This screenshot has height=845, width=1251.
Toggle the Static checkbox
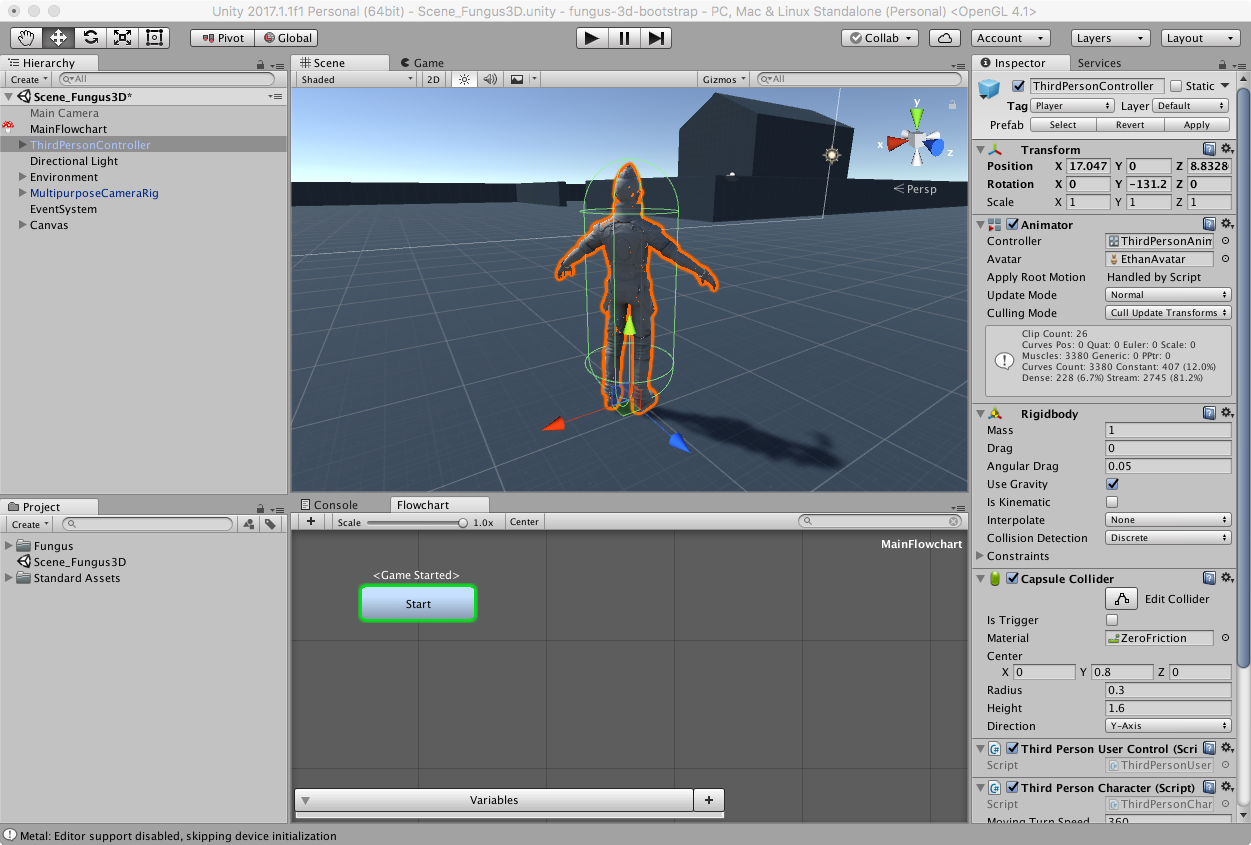pos(1176,86)
